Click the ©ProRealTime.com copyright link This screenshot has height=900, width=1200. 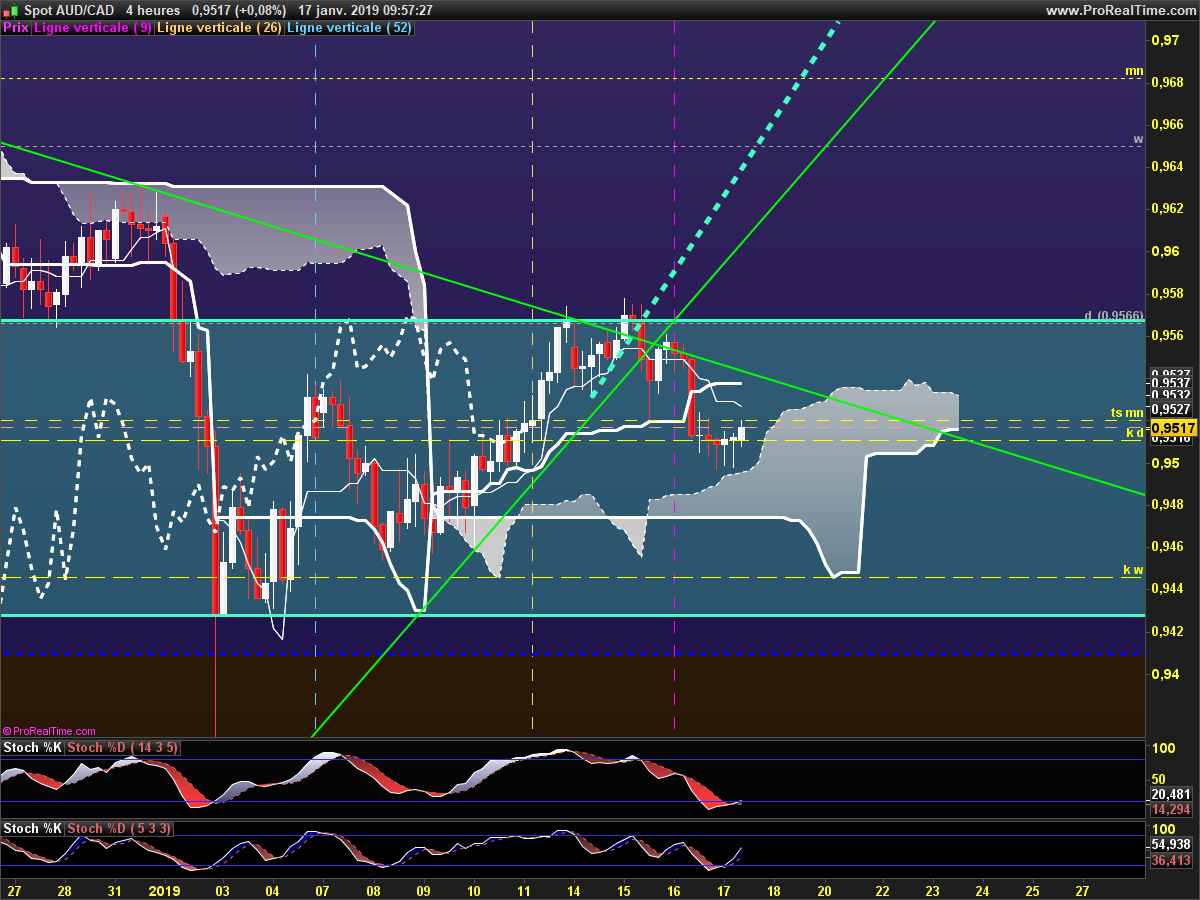(49, 731)
